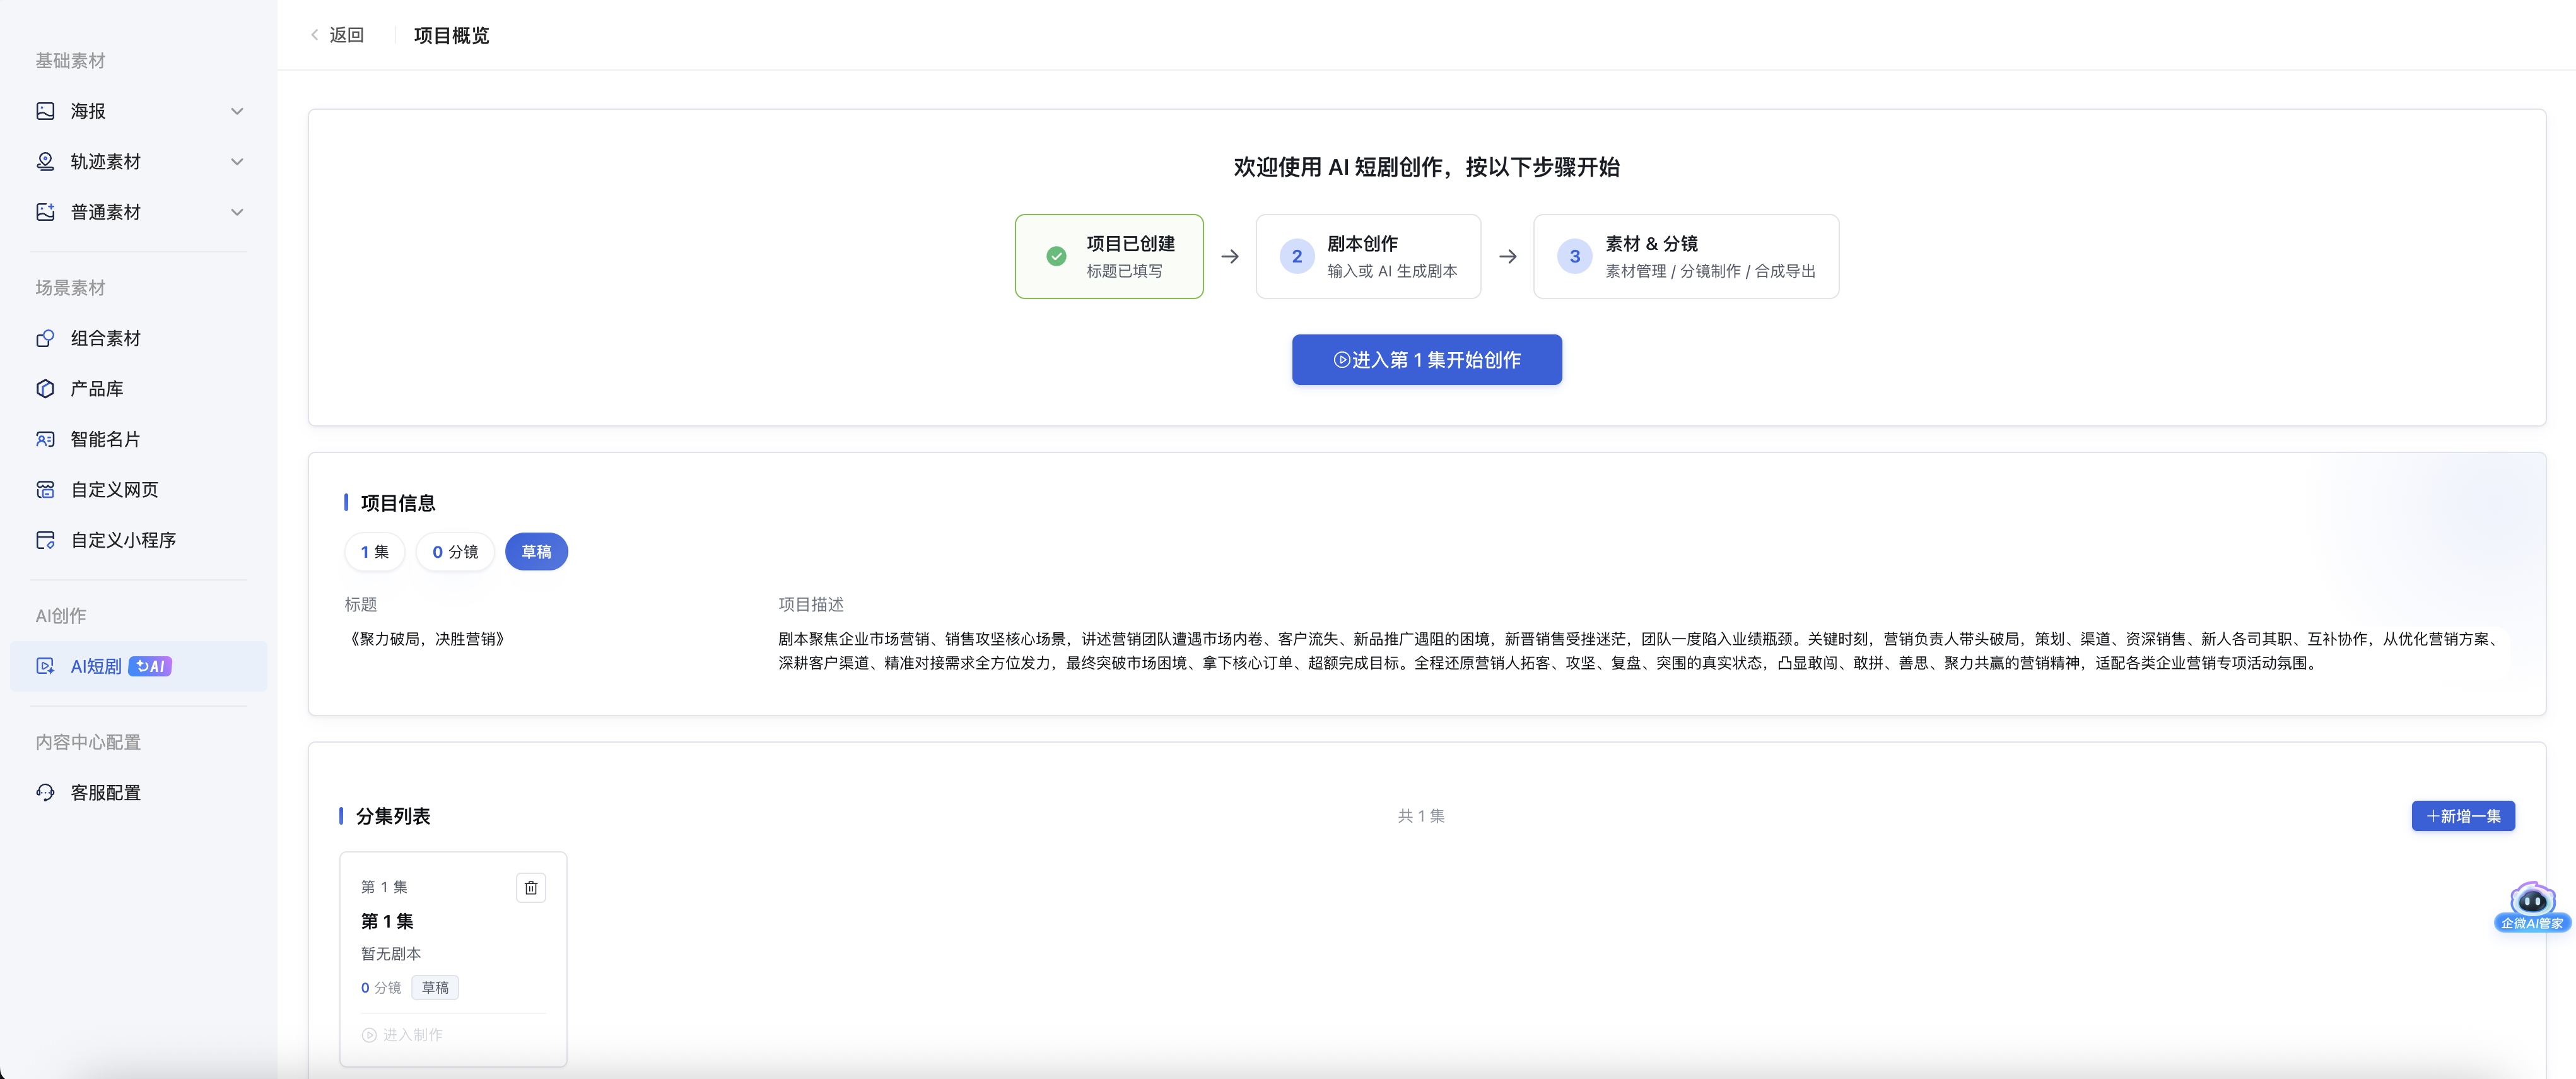Open the 企微AI管家 robot assistant
This screenshot has height=1079, width=2576.
[2532, 907]
